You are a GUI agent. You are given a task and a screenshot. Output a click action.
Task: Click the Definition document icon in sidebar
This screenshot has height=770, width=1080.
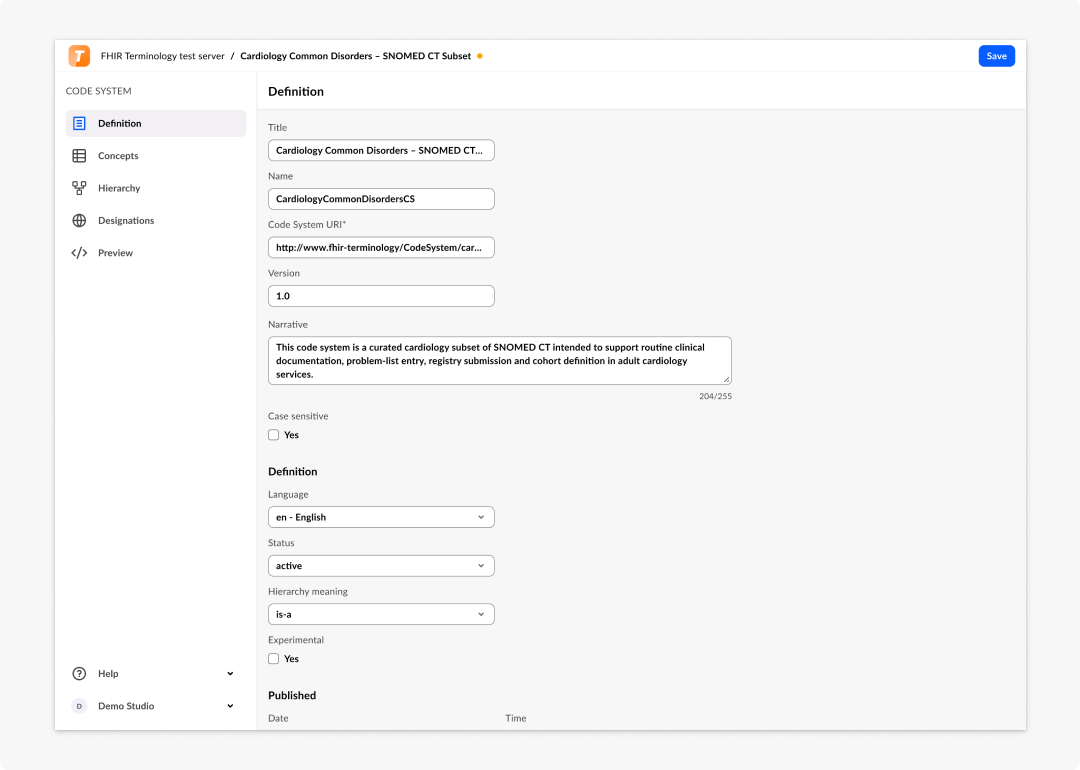tap(79, 123)
